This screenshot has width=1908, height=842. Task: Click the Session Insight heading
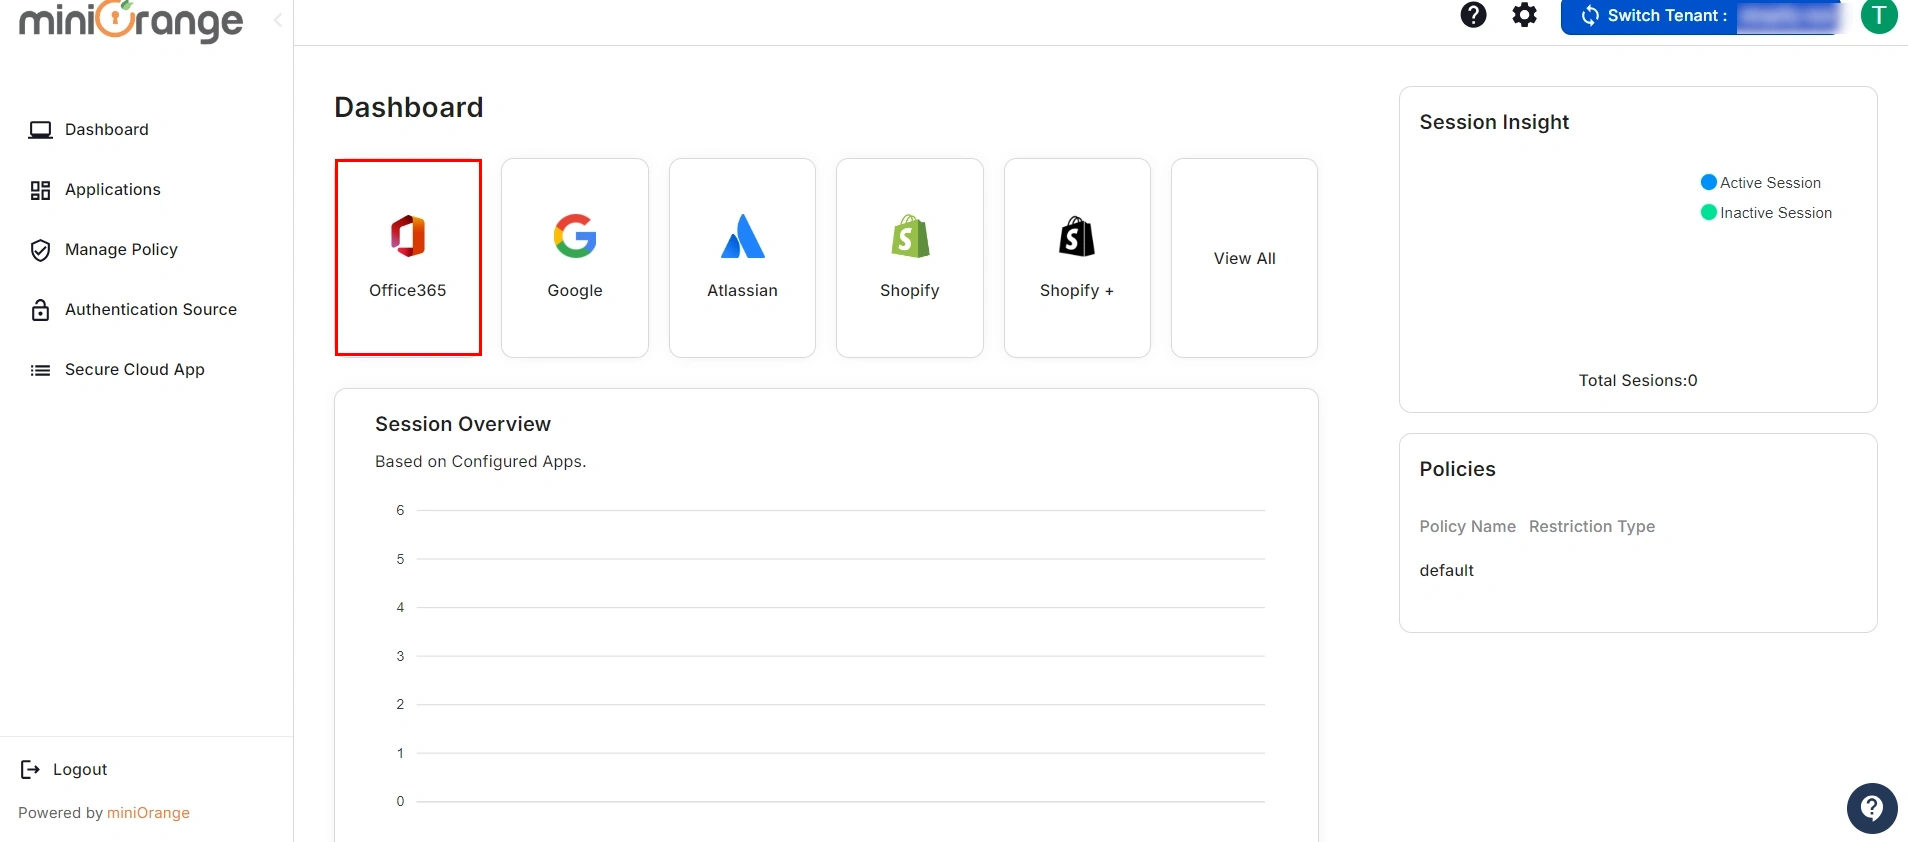[1494, 122]
